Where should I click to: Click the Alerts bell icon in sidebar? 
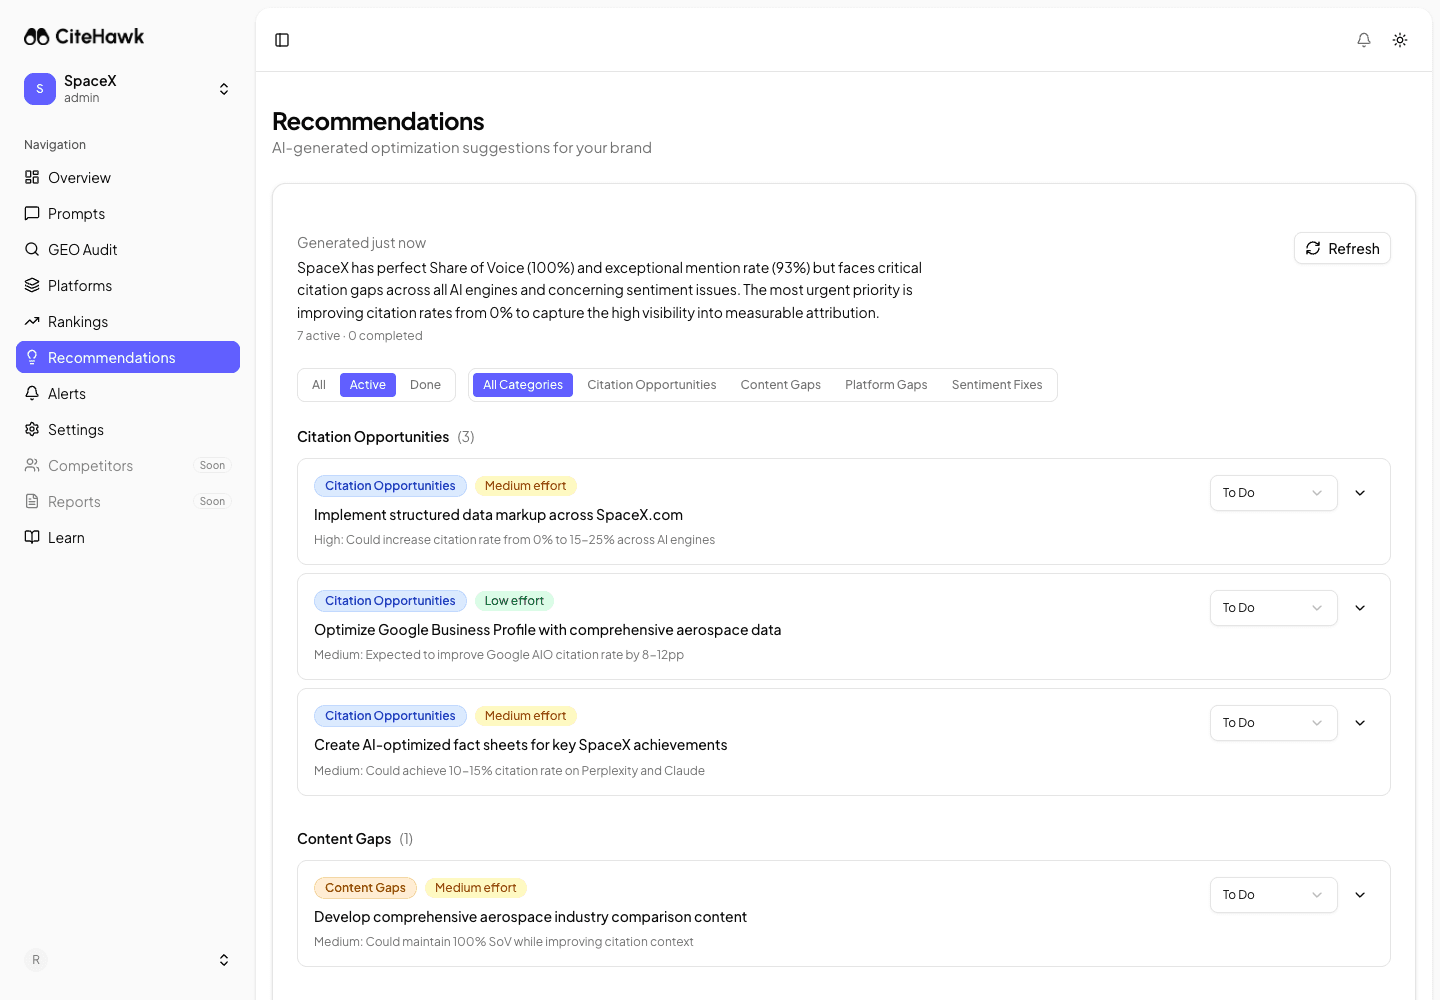point(32,393)
